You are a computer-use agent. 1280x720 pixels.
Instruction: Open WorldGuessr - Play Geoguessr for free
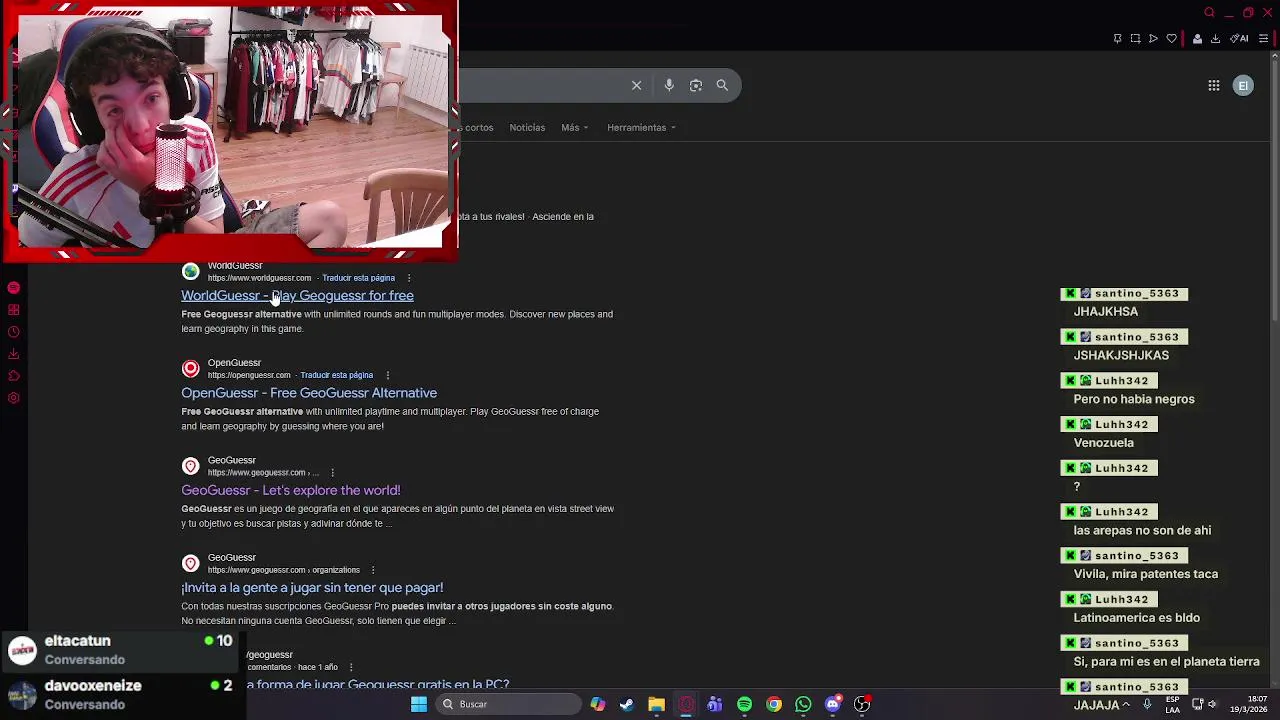point(297,295)
